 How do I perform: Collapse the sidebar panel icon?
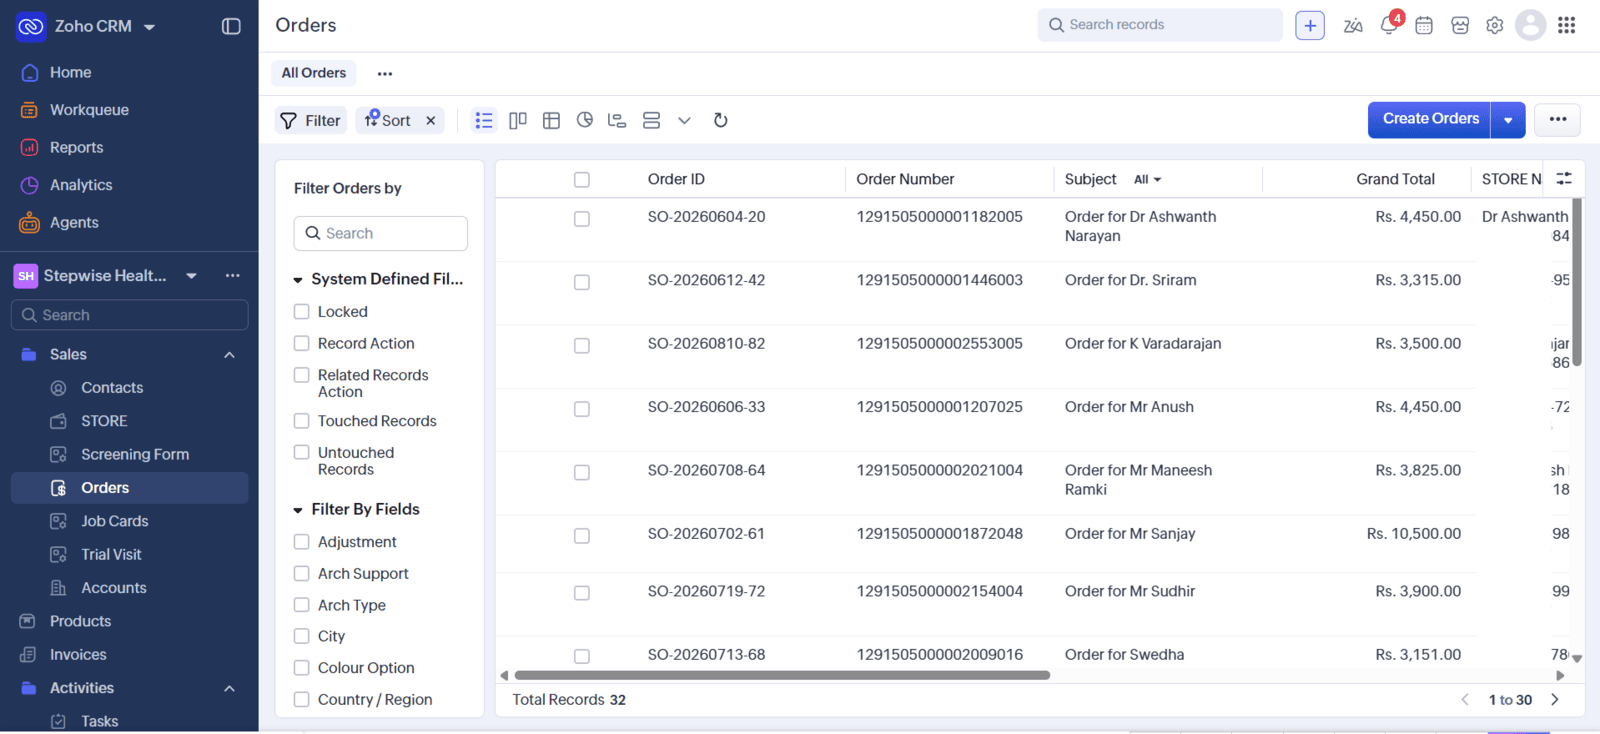(231, 26)
